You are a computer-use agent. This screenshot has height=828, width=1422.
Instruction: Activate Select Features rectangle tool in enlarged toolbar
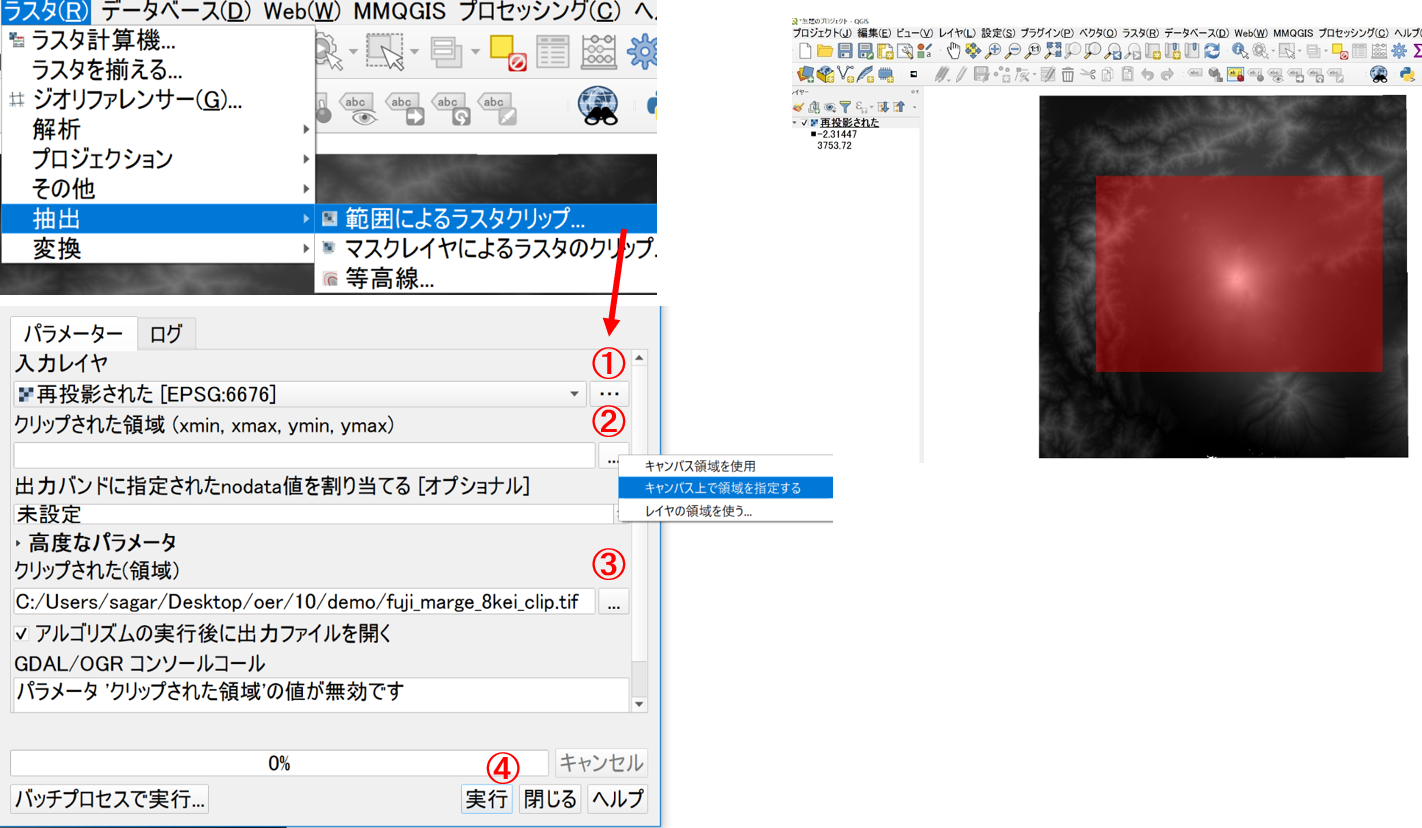click(386, 50)
